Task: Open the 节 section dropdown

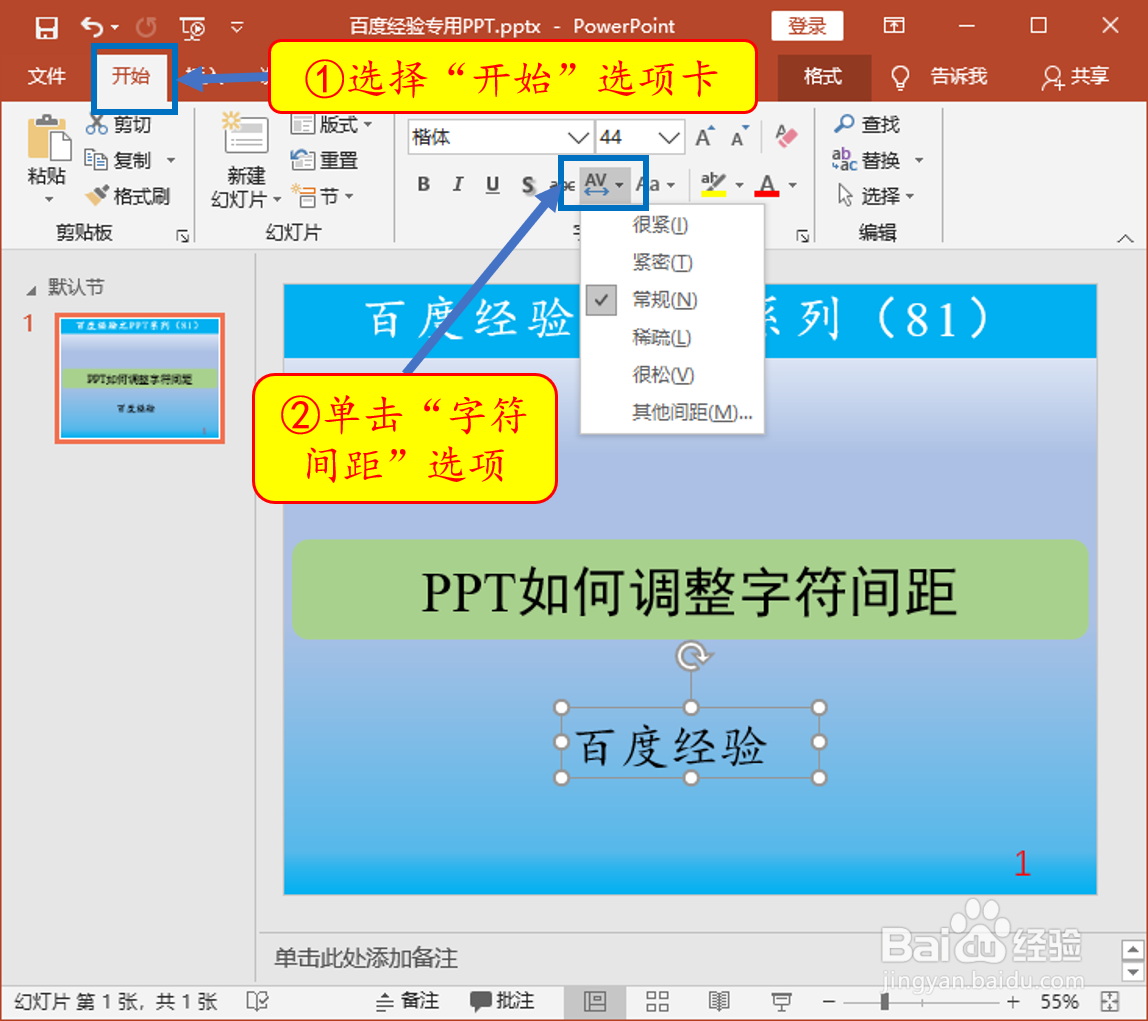Action: (x=322, y=195)
